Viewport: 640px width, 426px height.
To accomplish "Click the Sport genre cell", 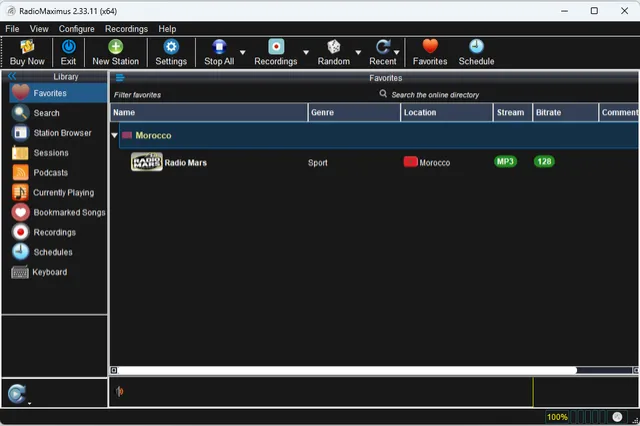I will coord(318,163).
